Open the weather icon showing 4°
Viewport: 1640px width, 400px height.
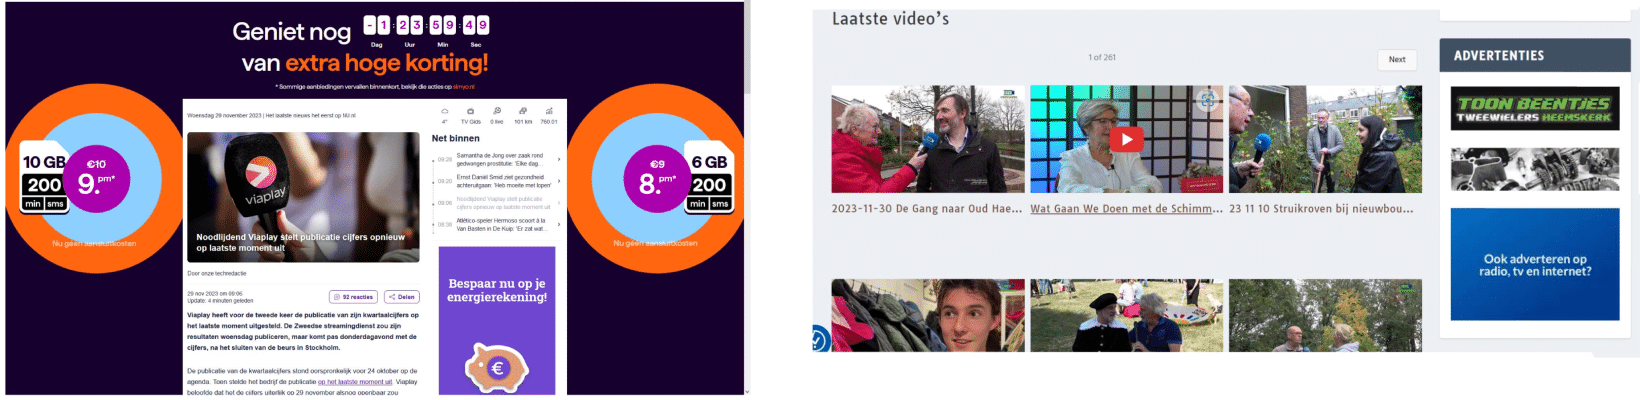pyautogui.click(x=444, y=115)
